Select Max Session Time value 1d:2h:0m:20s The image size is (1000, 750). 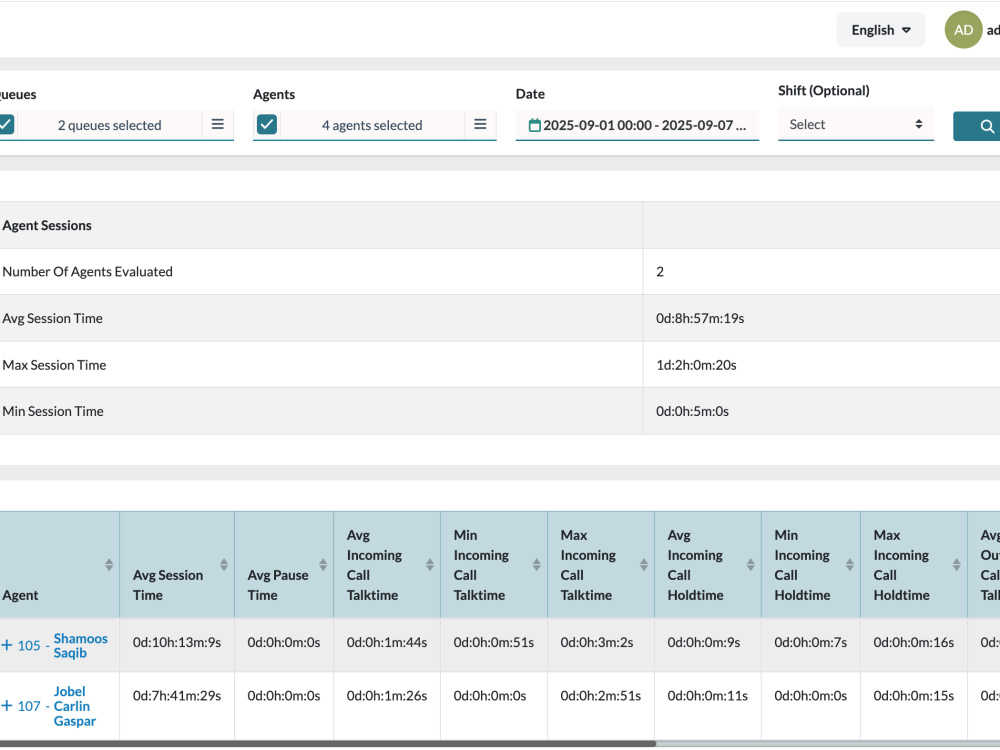pyautogui.click(x=696, y=365)
